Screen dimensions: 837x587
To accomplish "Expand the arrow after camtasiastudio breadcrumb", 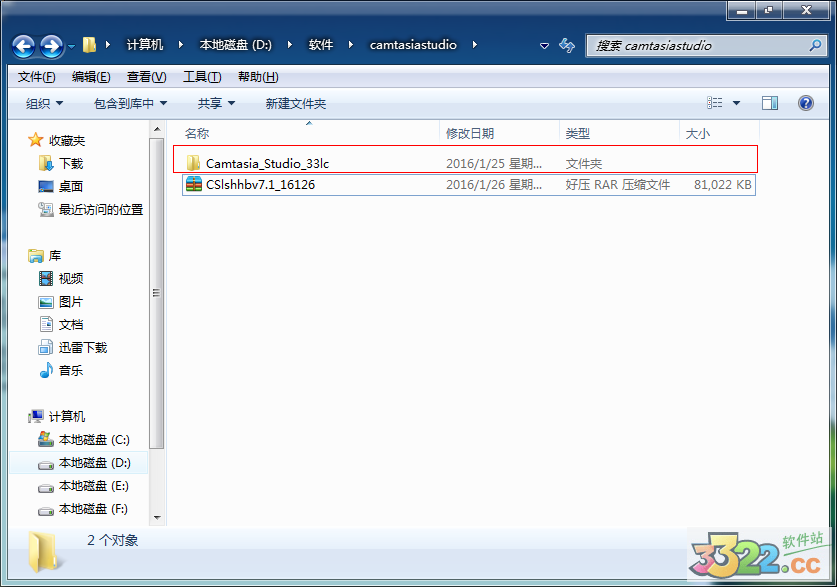I will point(475,45).
